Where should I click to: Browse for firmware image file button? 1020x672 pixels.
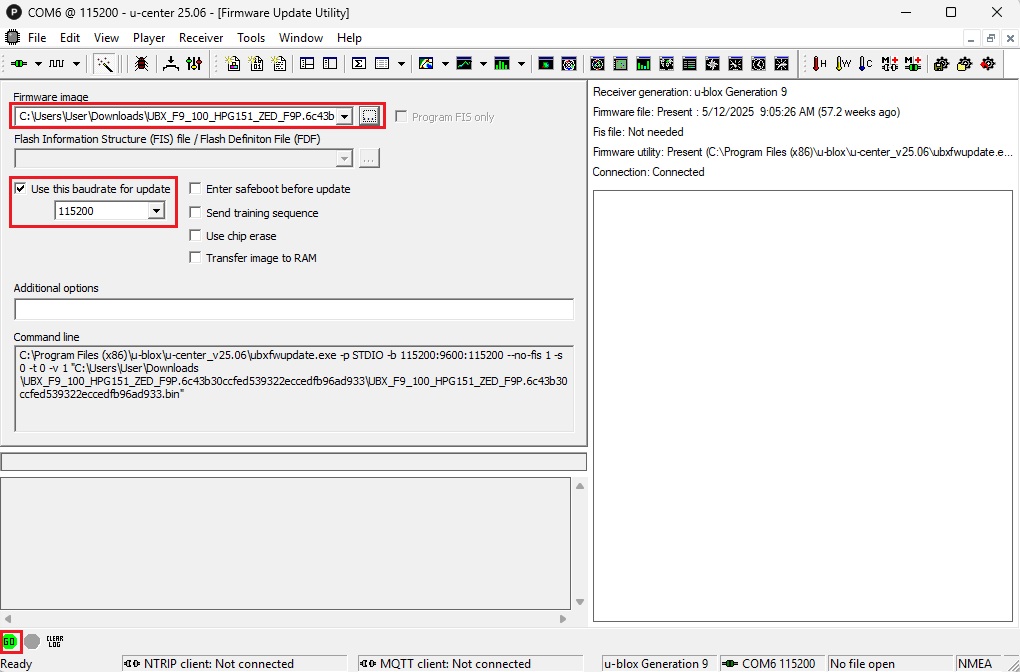click(369, 116)
